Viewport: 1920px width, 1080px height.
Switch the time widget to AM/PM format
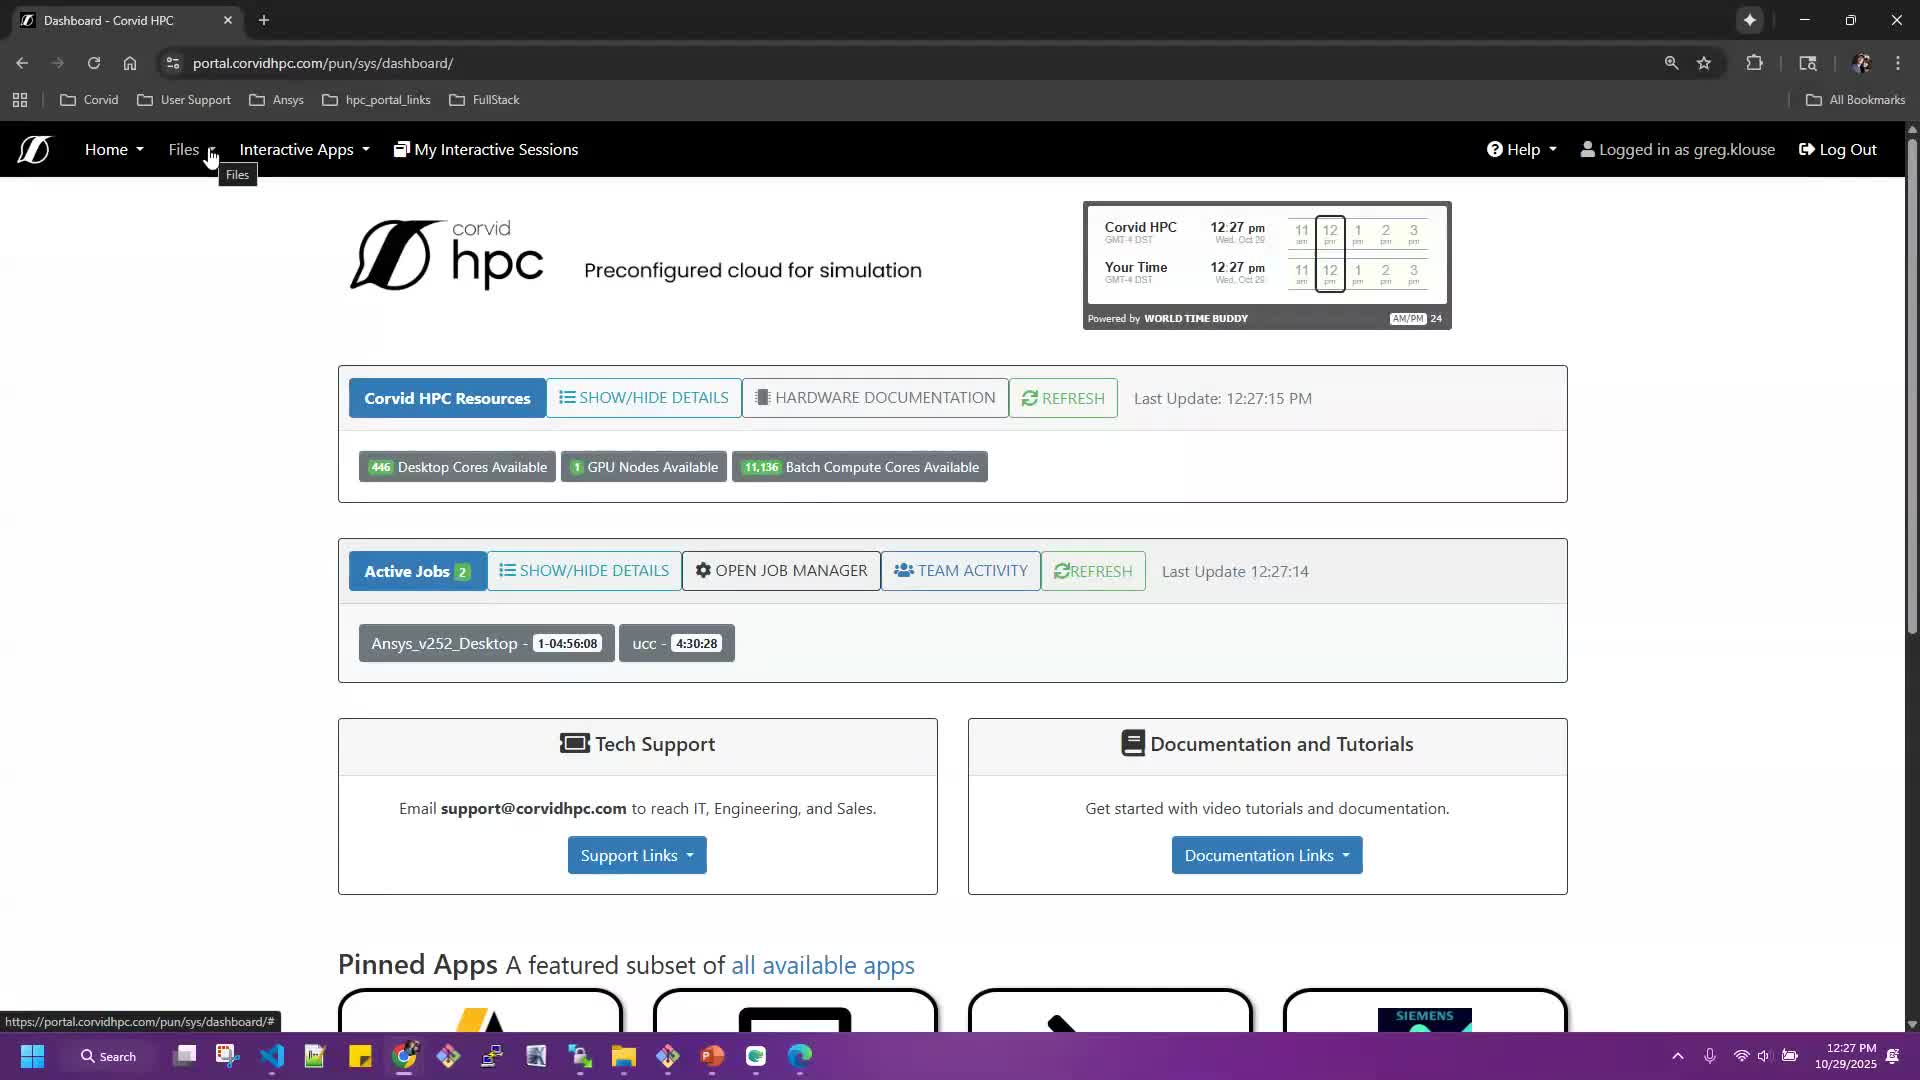pos(1407,319)
